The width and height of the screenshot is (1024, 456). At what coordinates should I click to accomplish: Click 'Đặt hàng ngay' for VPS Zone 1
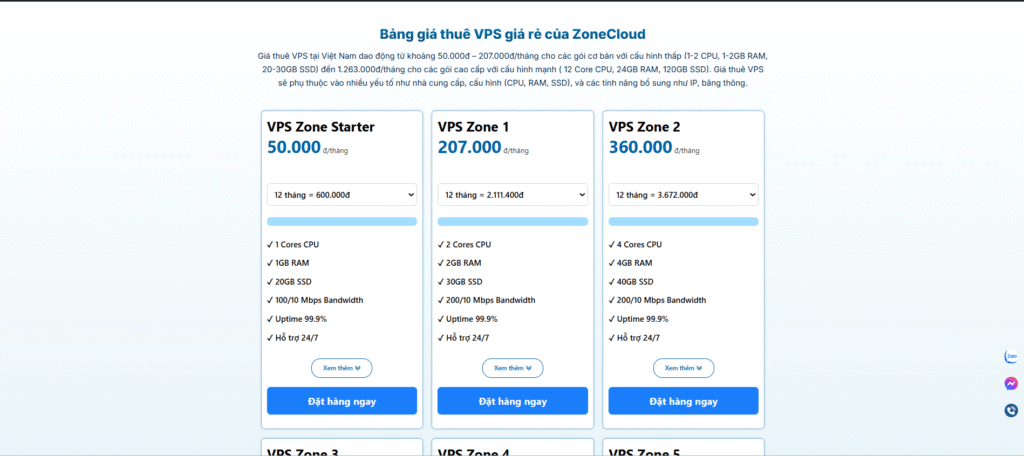coord(512,401)
